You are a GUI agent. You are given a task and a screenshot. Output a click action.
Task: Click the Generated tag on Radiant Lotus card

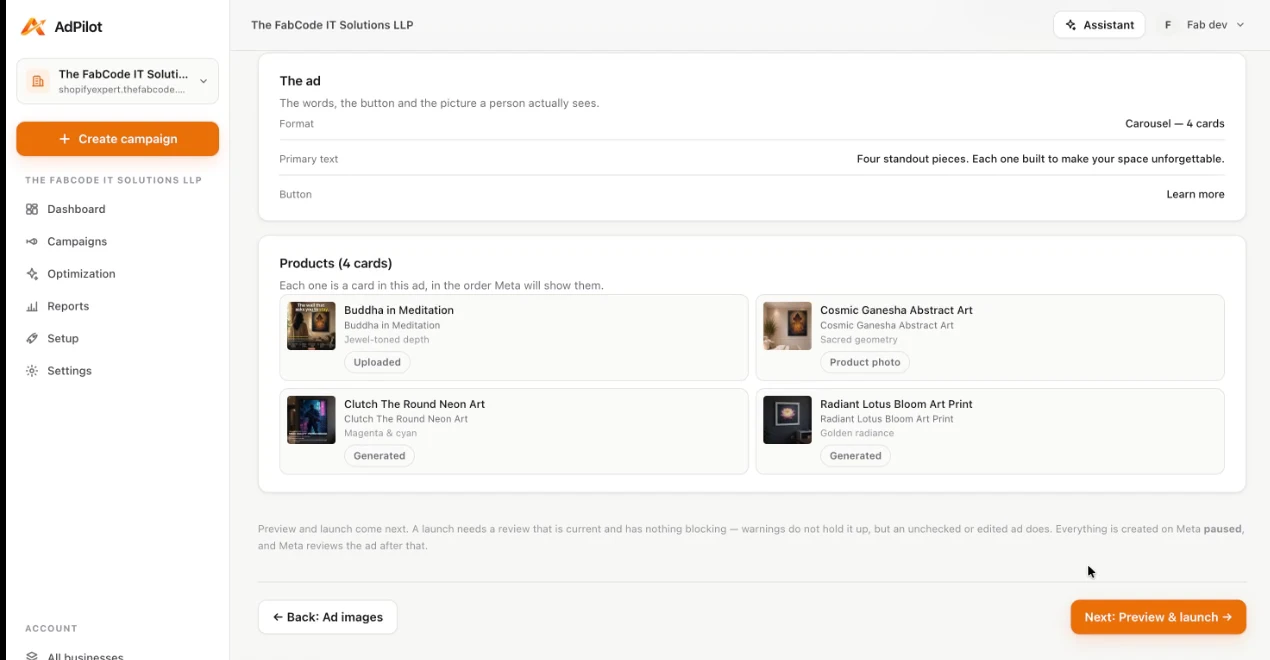point(855,456)
